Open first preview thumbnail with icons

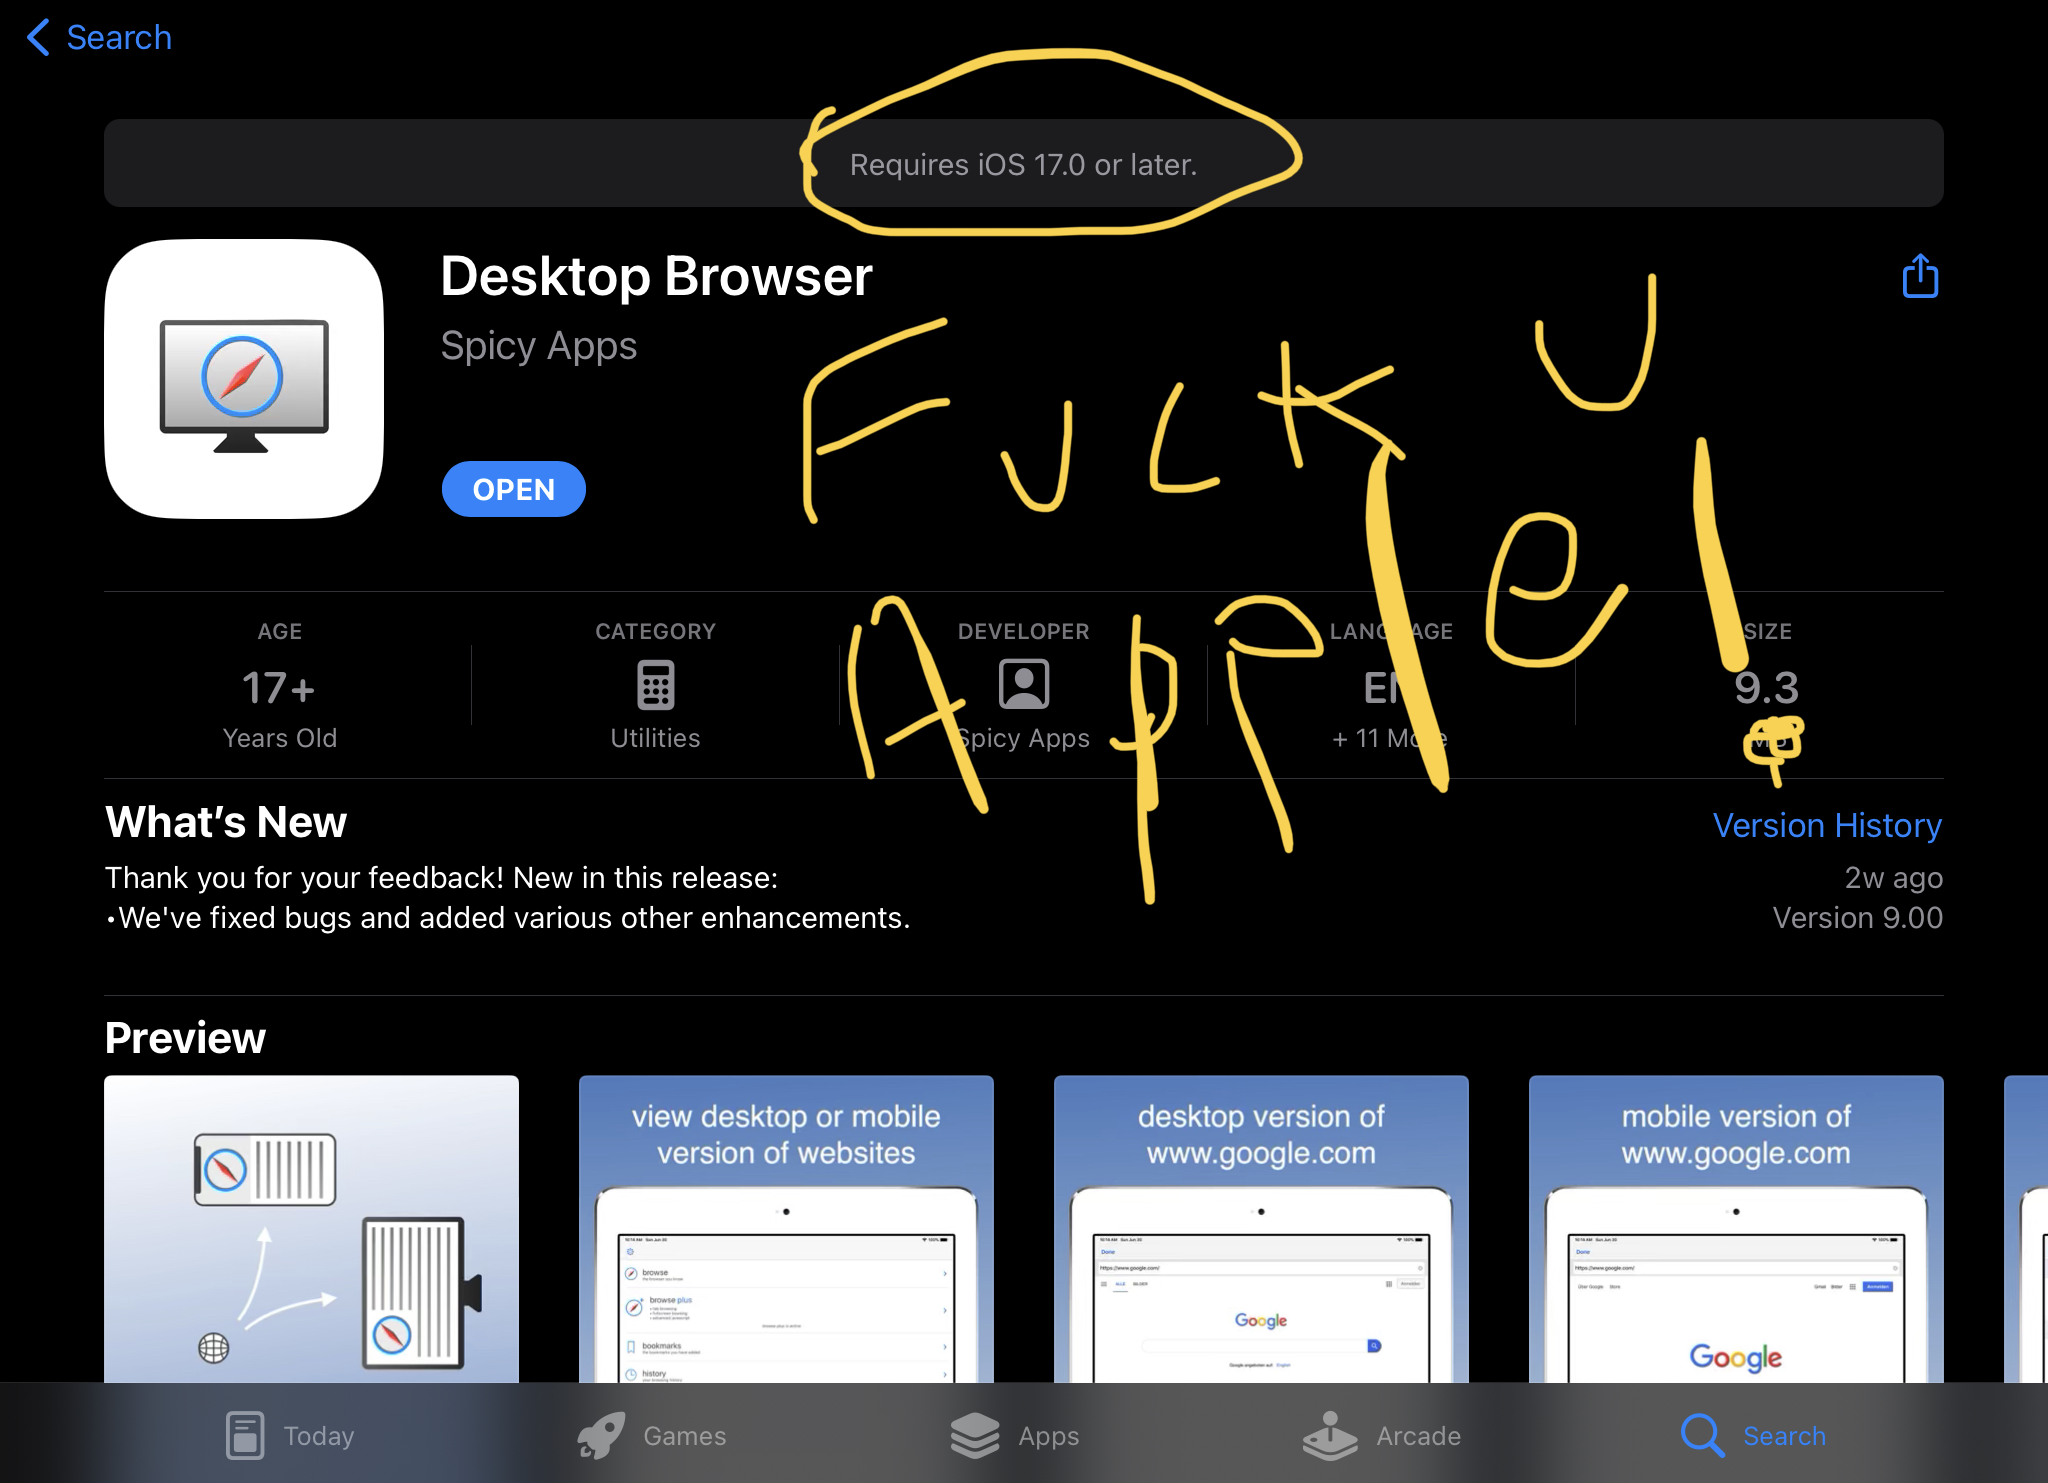coord(311,1229)
